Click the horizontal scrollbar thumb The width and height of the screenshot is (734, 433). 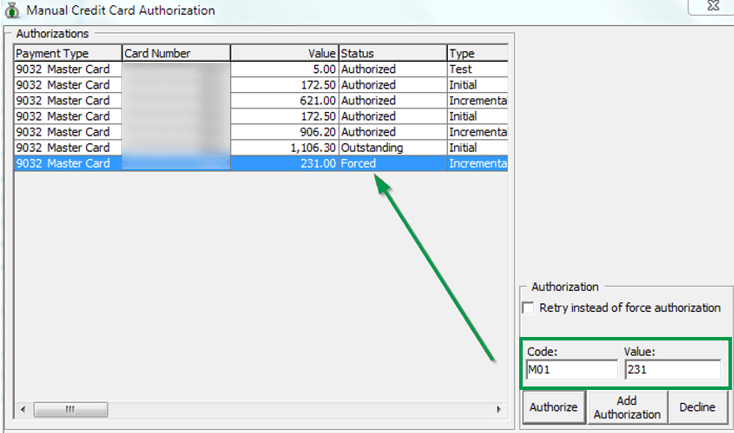point(71,410)
